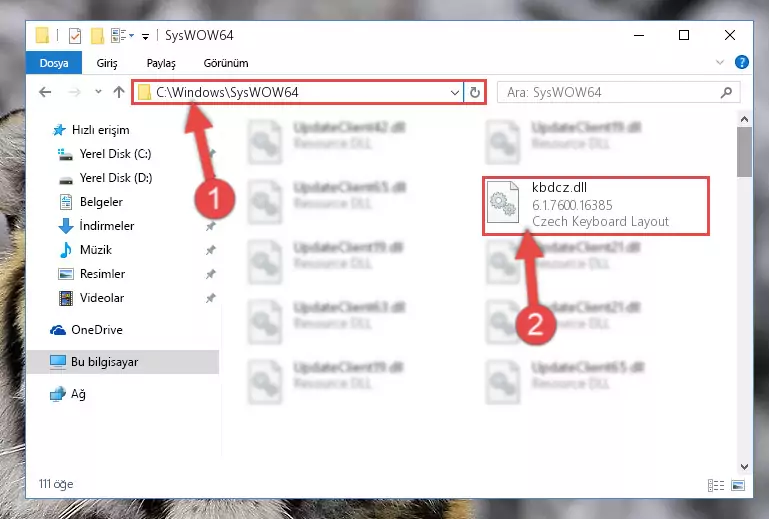769x519 pixels.
Task: Maximize the SysWOW64 window
Action: [684, 35]
